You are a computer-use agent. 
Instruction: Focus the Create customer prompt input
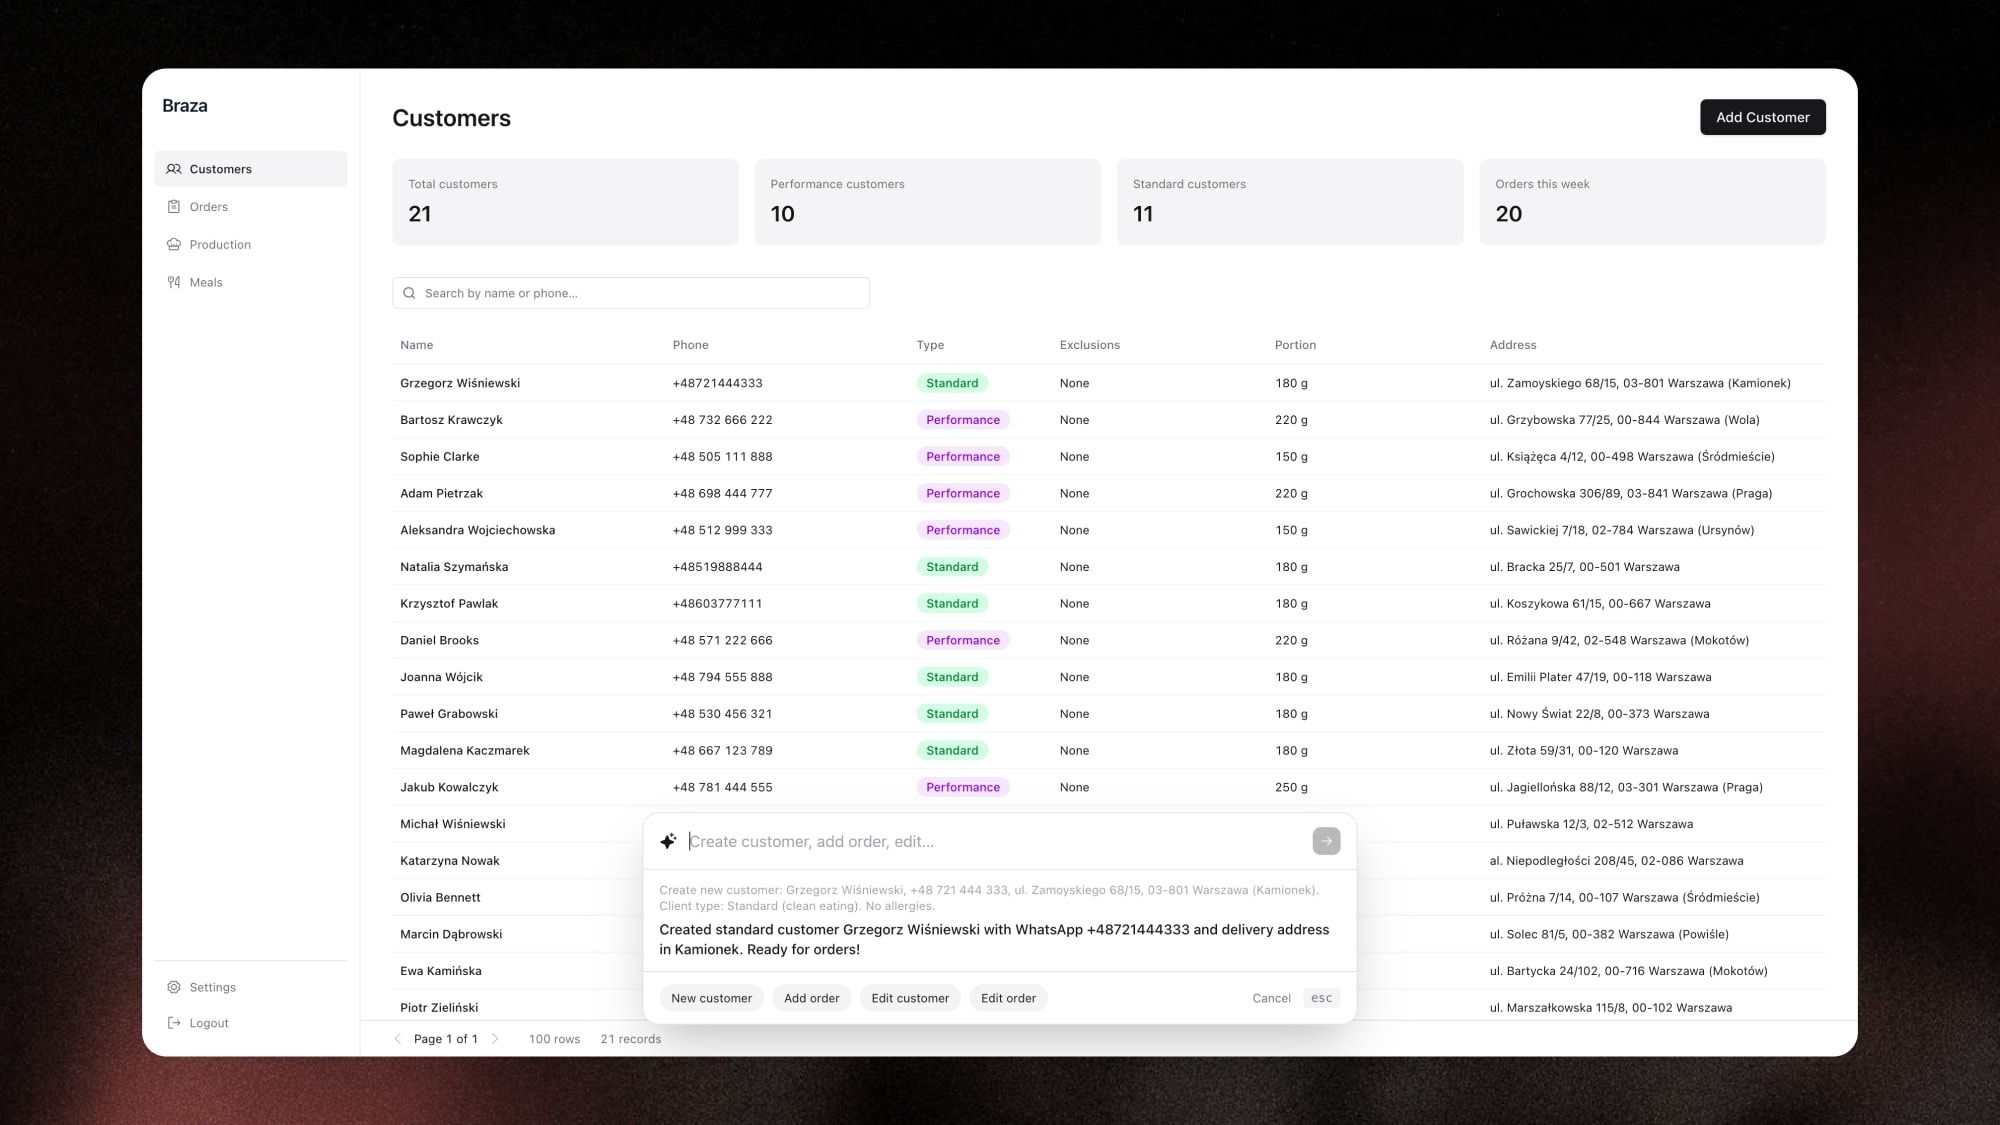995,841
